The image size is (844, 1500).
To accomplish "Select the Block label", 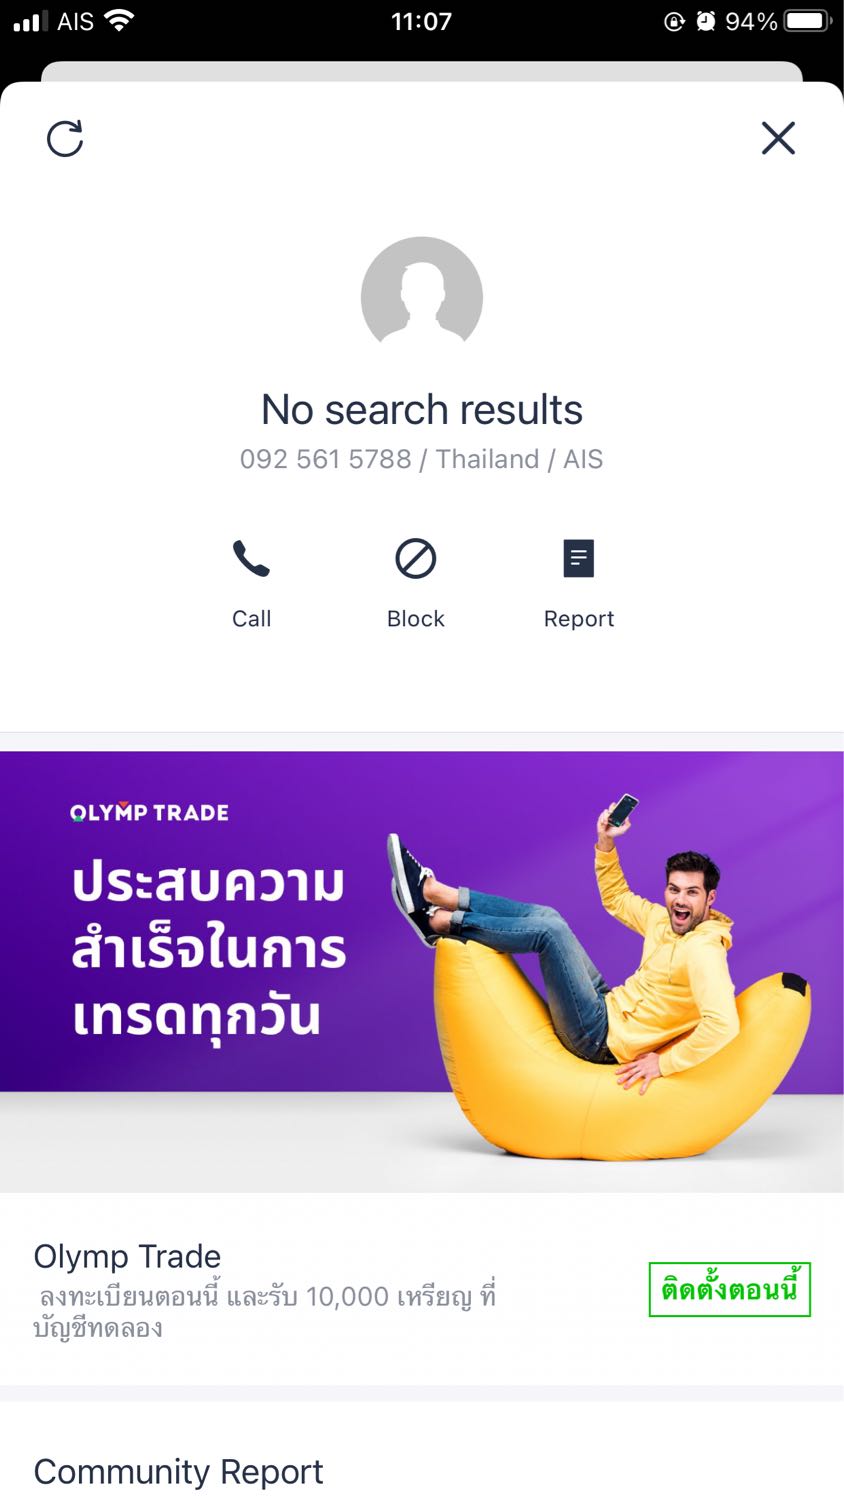I will click(x=416, y=619).
